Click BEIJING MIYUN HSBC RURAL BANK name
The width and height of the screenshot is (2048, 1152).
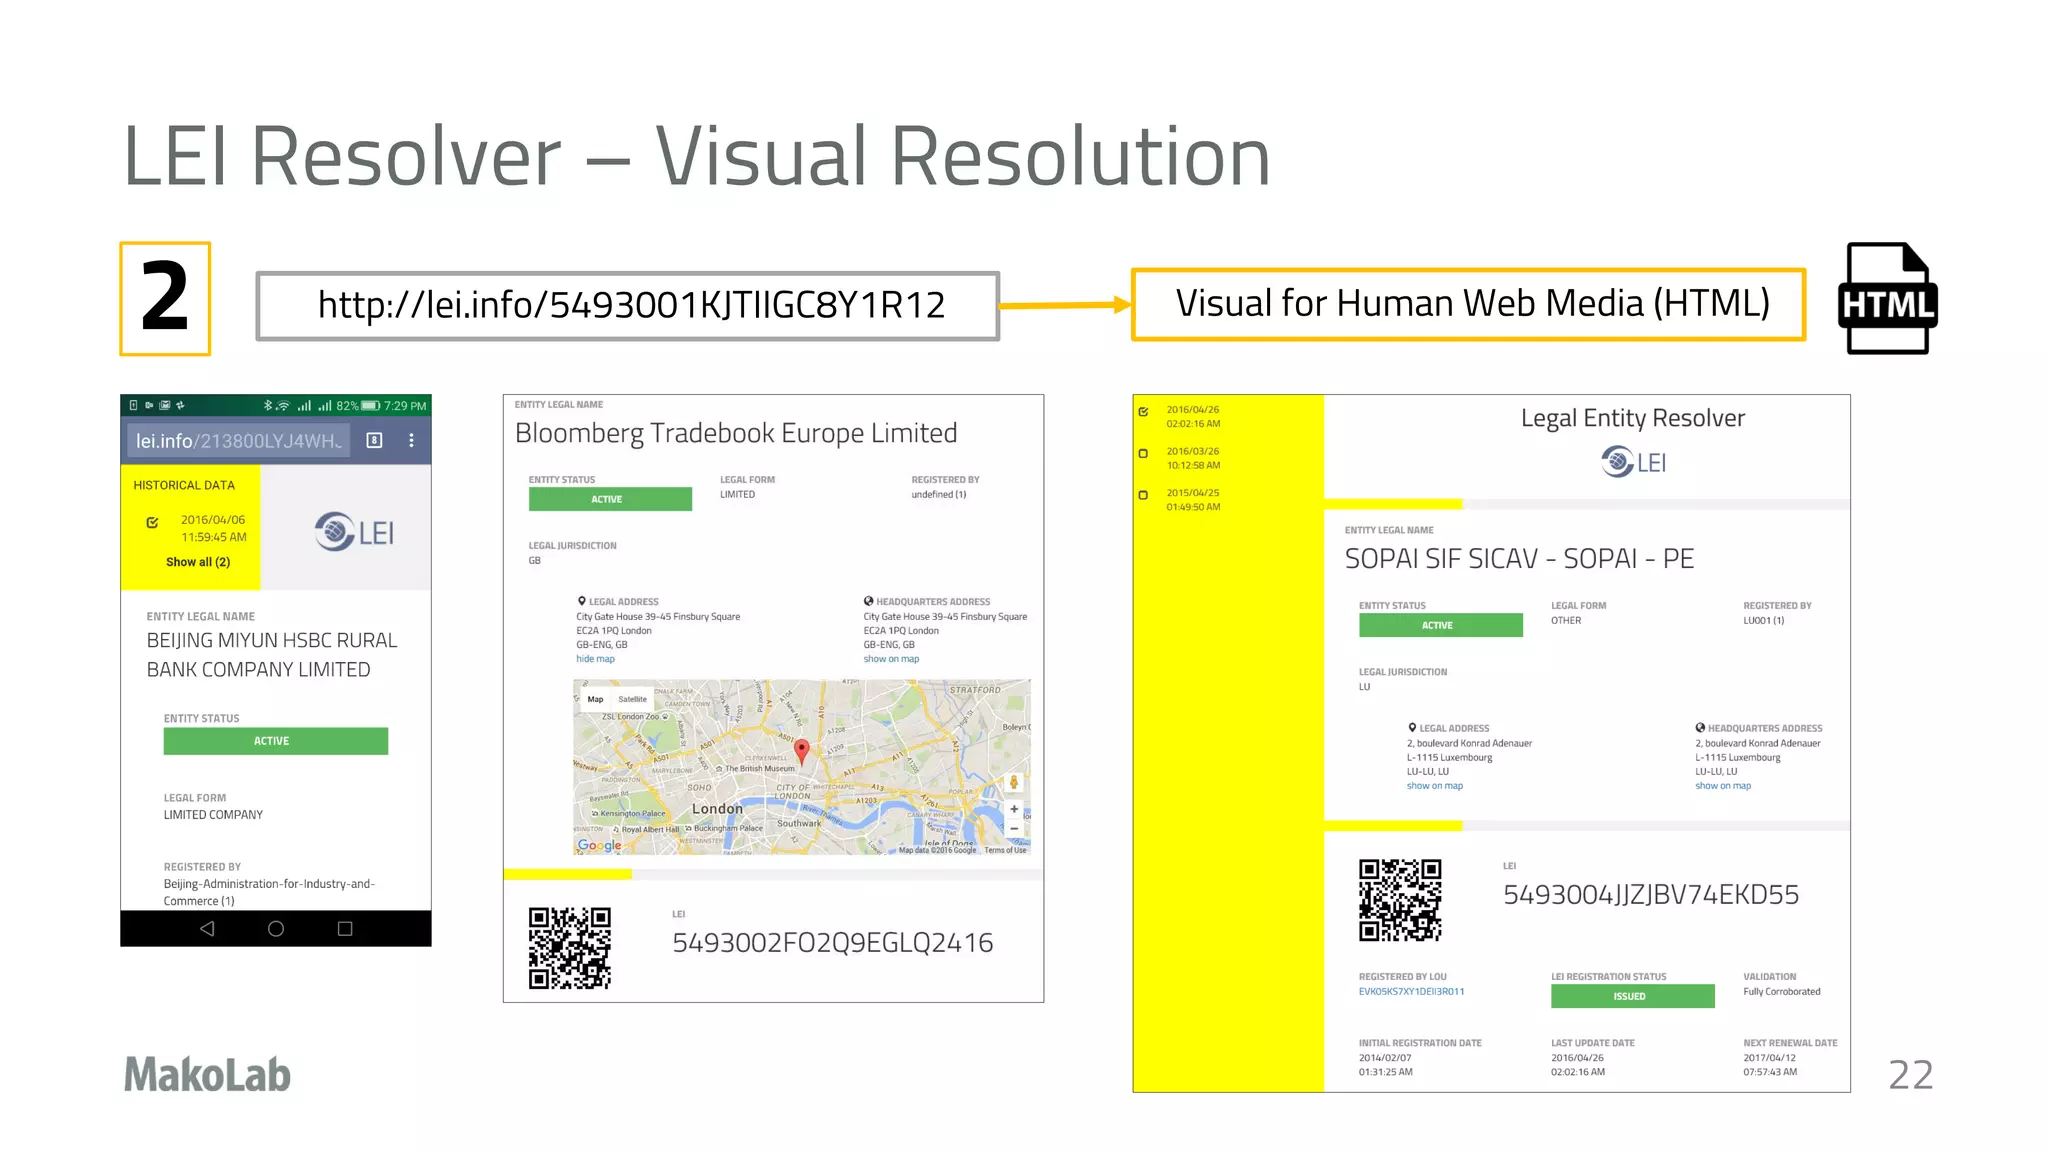point(272,655)
